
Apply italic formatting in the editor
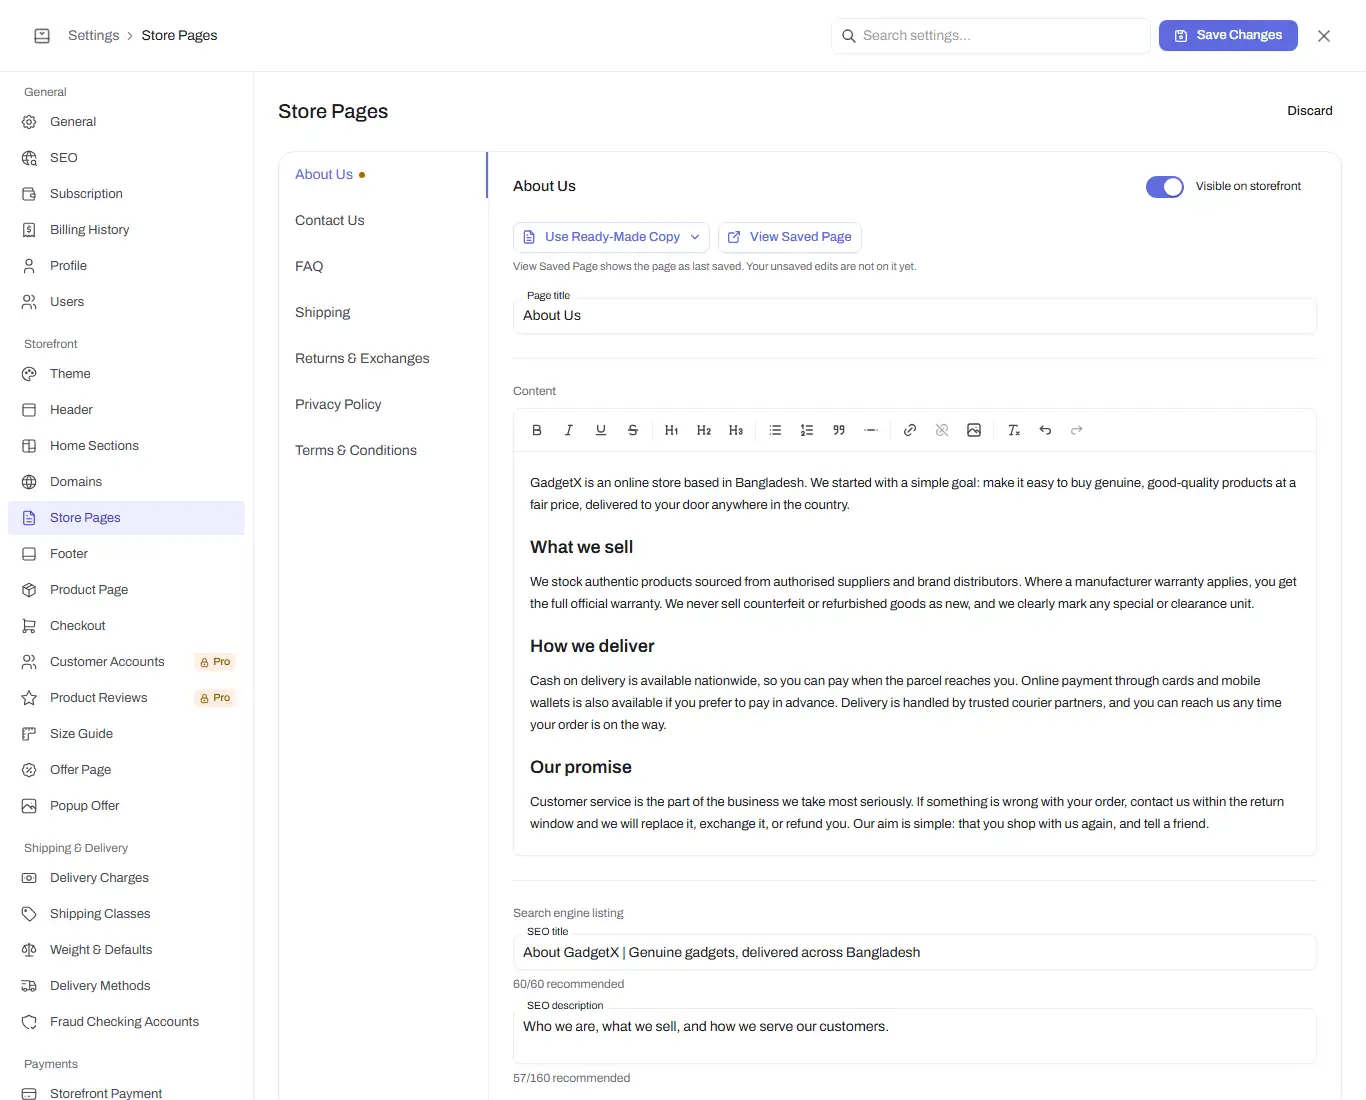point(569,430)
